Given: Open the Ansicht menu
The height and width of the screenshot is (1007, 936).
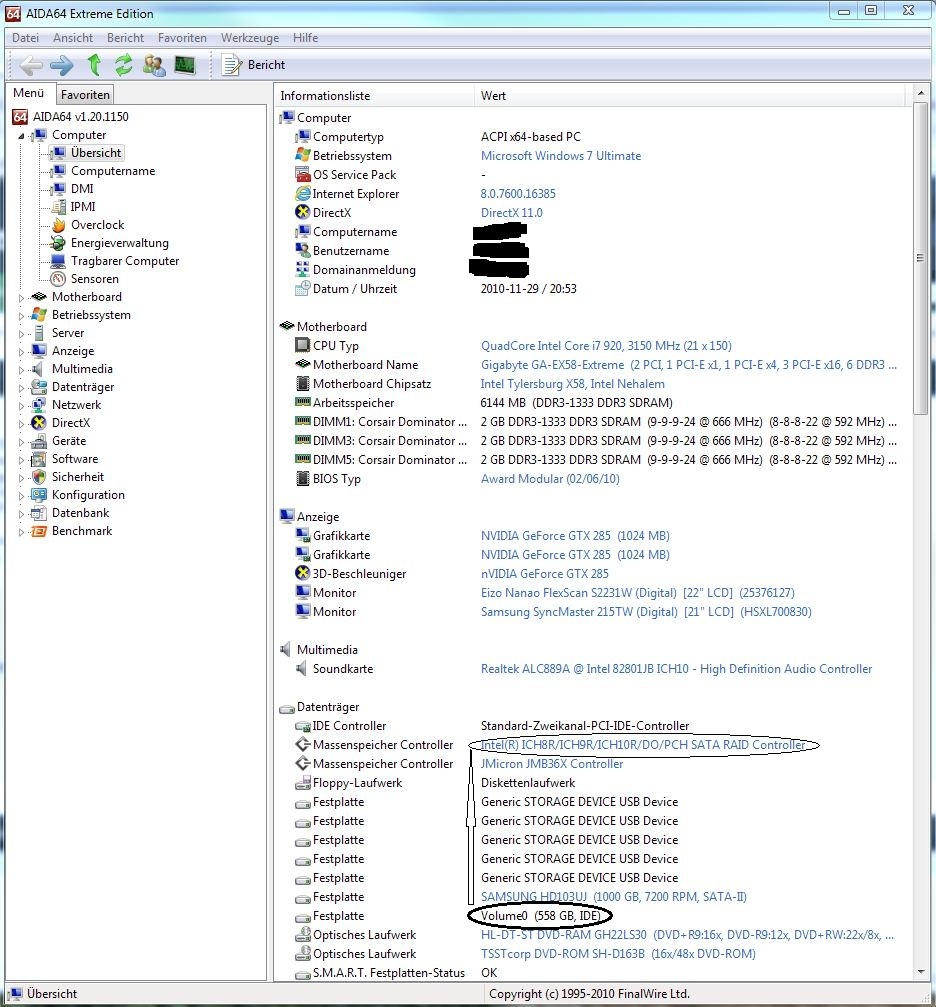Looking at the screenshot, I should tap(73, 38).
